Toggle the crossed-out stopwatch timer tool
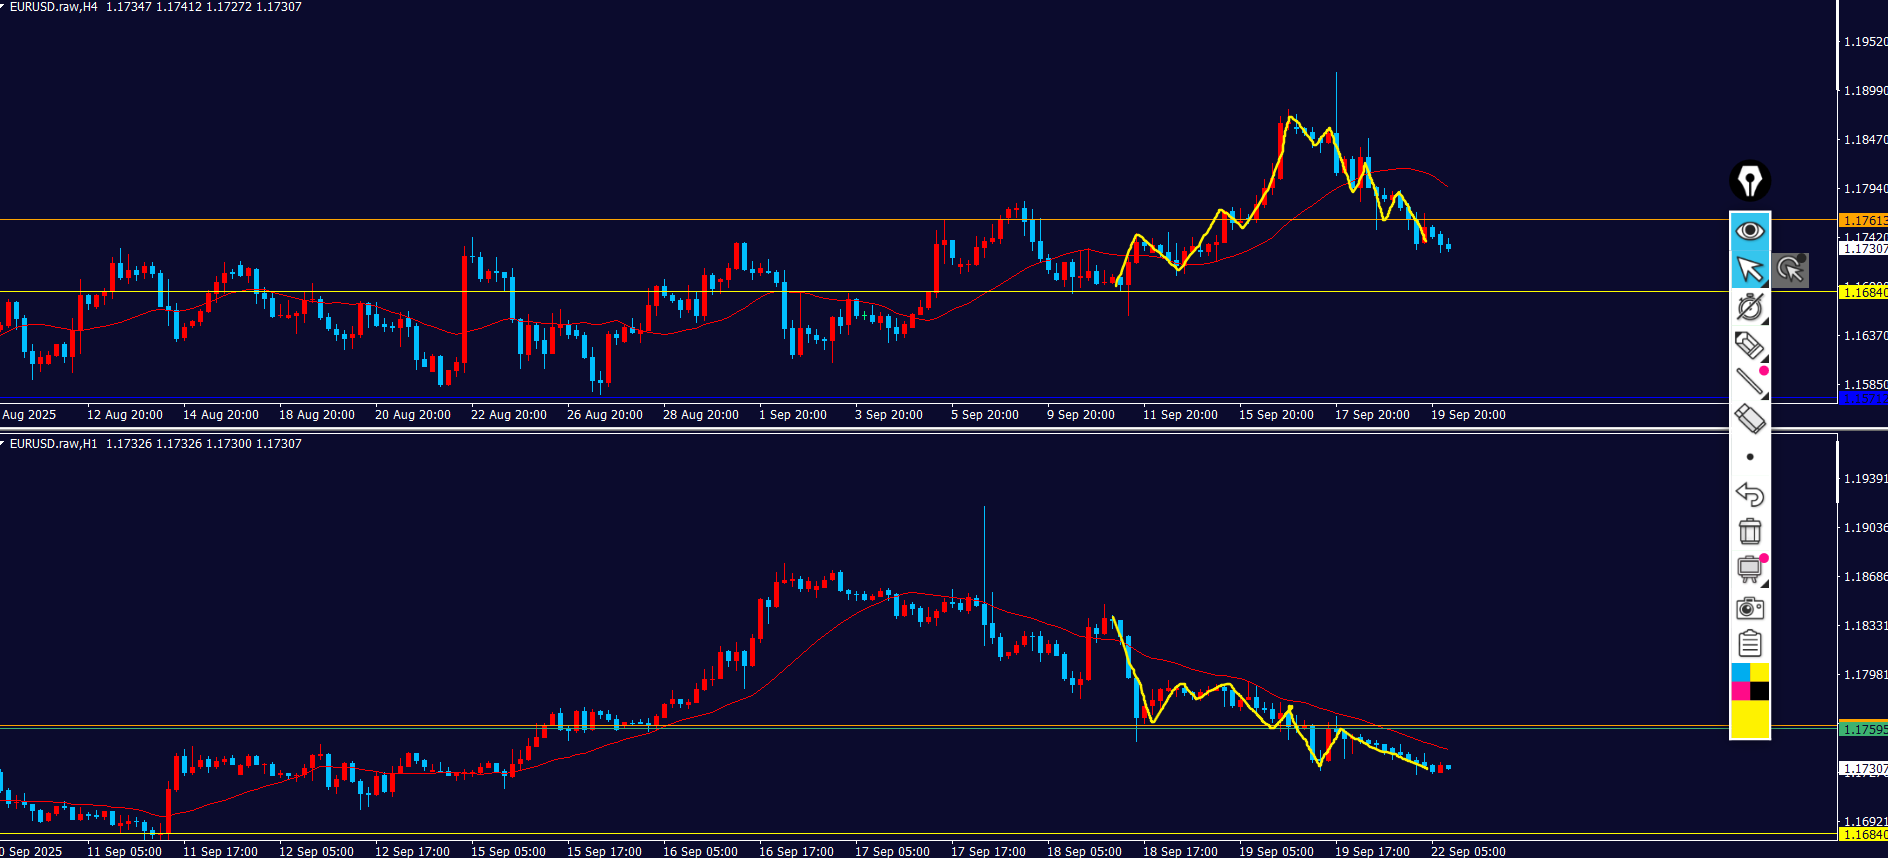 [x=1749, y=307]
